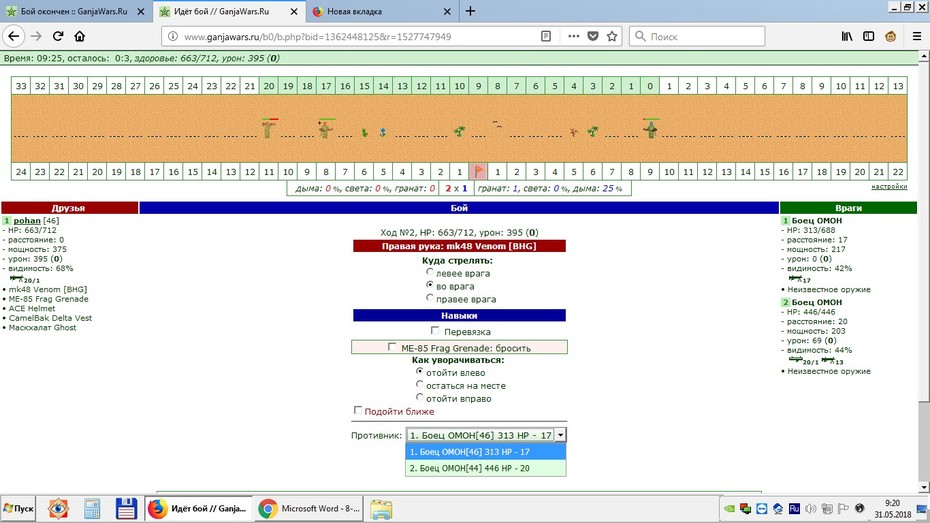
Task: Click 'Правая рука: mk48 Venom [BHG]' header
Action: pos(459,245)
